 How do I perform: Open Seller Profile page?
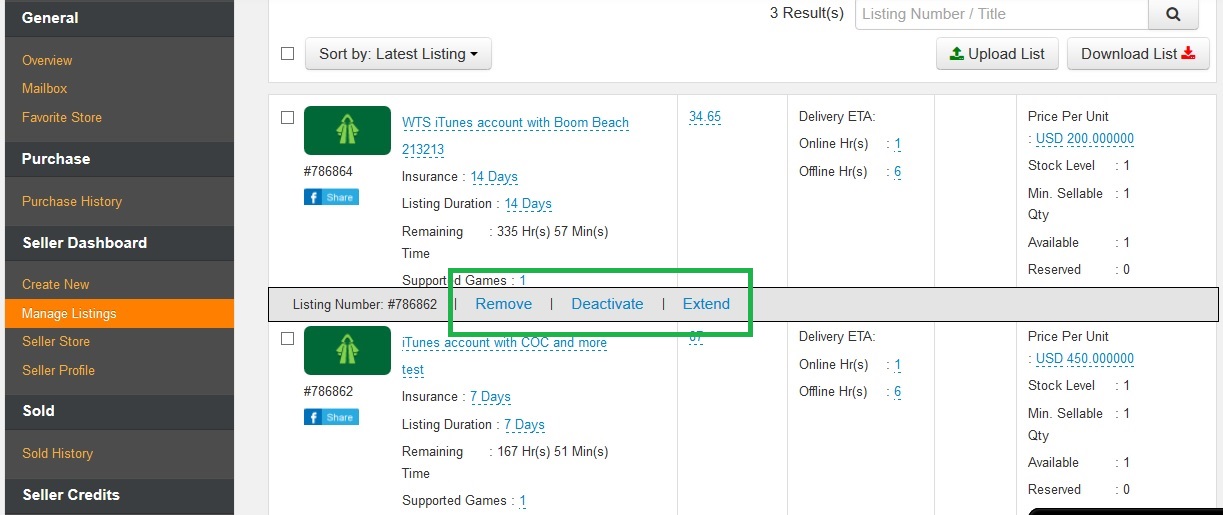tap(58, 370)
